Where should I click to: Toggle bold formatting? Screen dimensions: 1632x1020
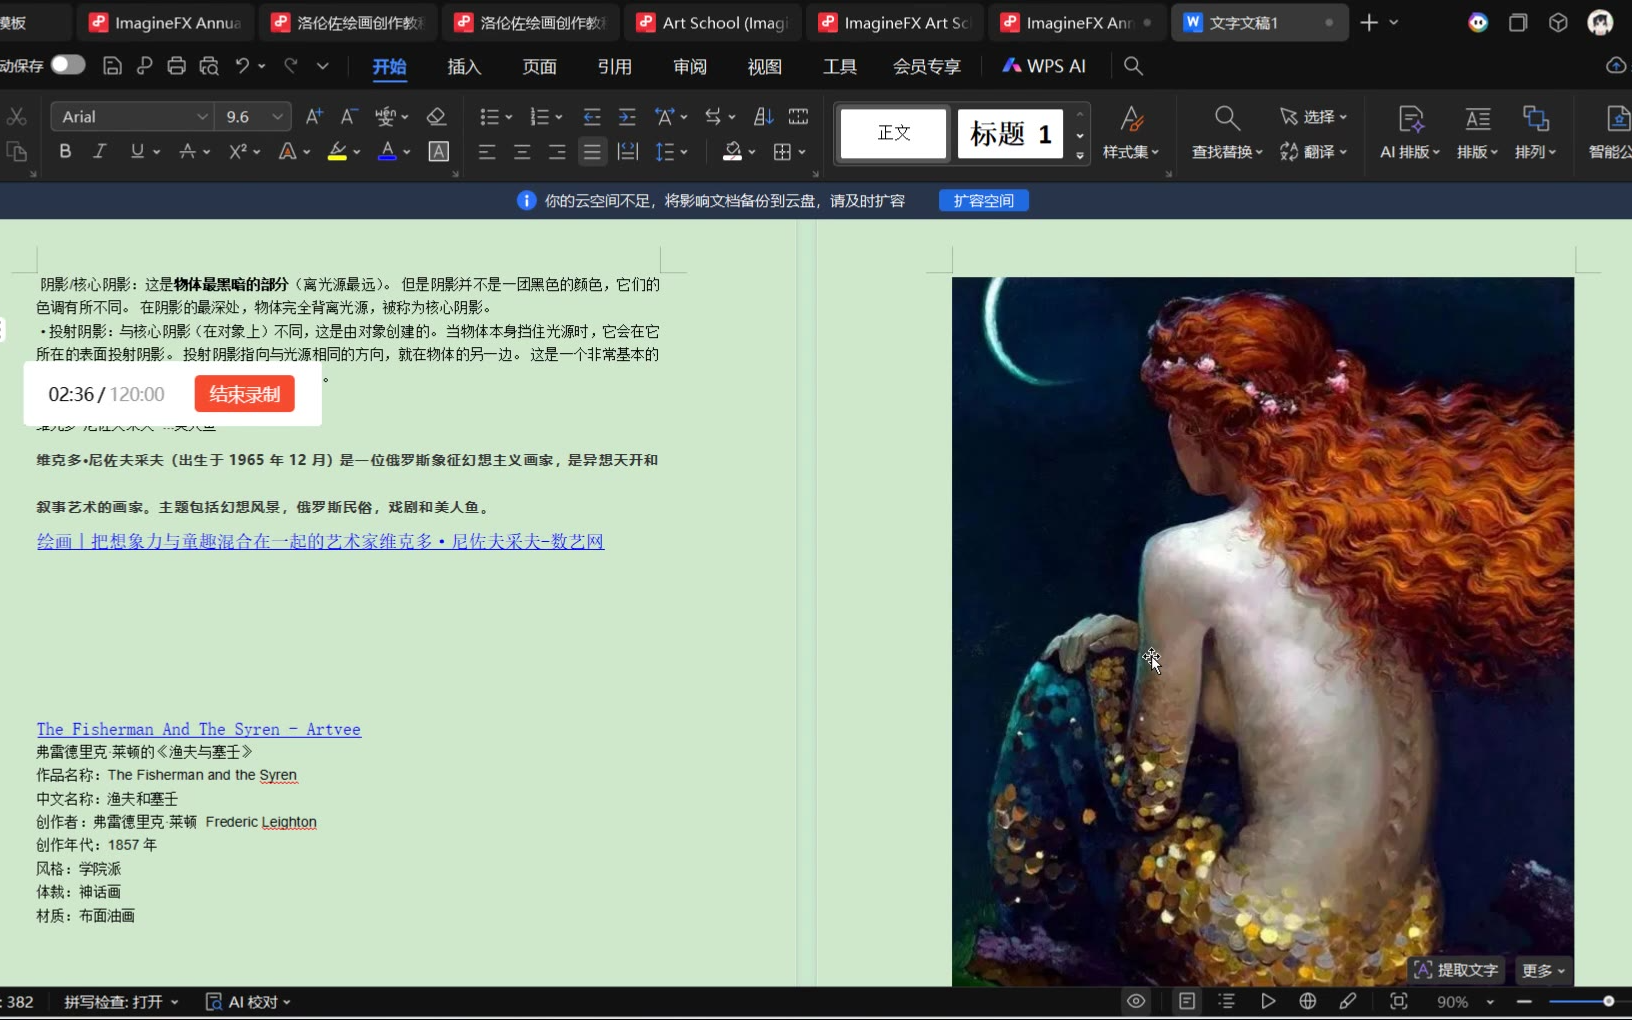[65, 151]
